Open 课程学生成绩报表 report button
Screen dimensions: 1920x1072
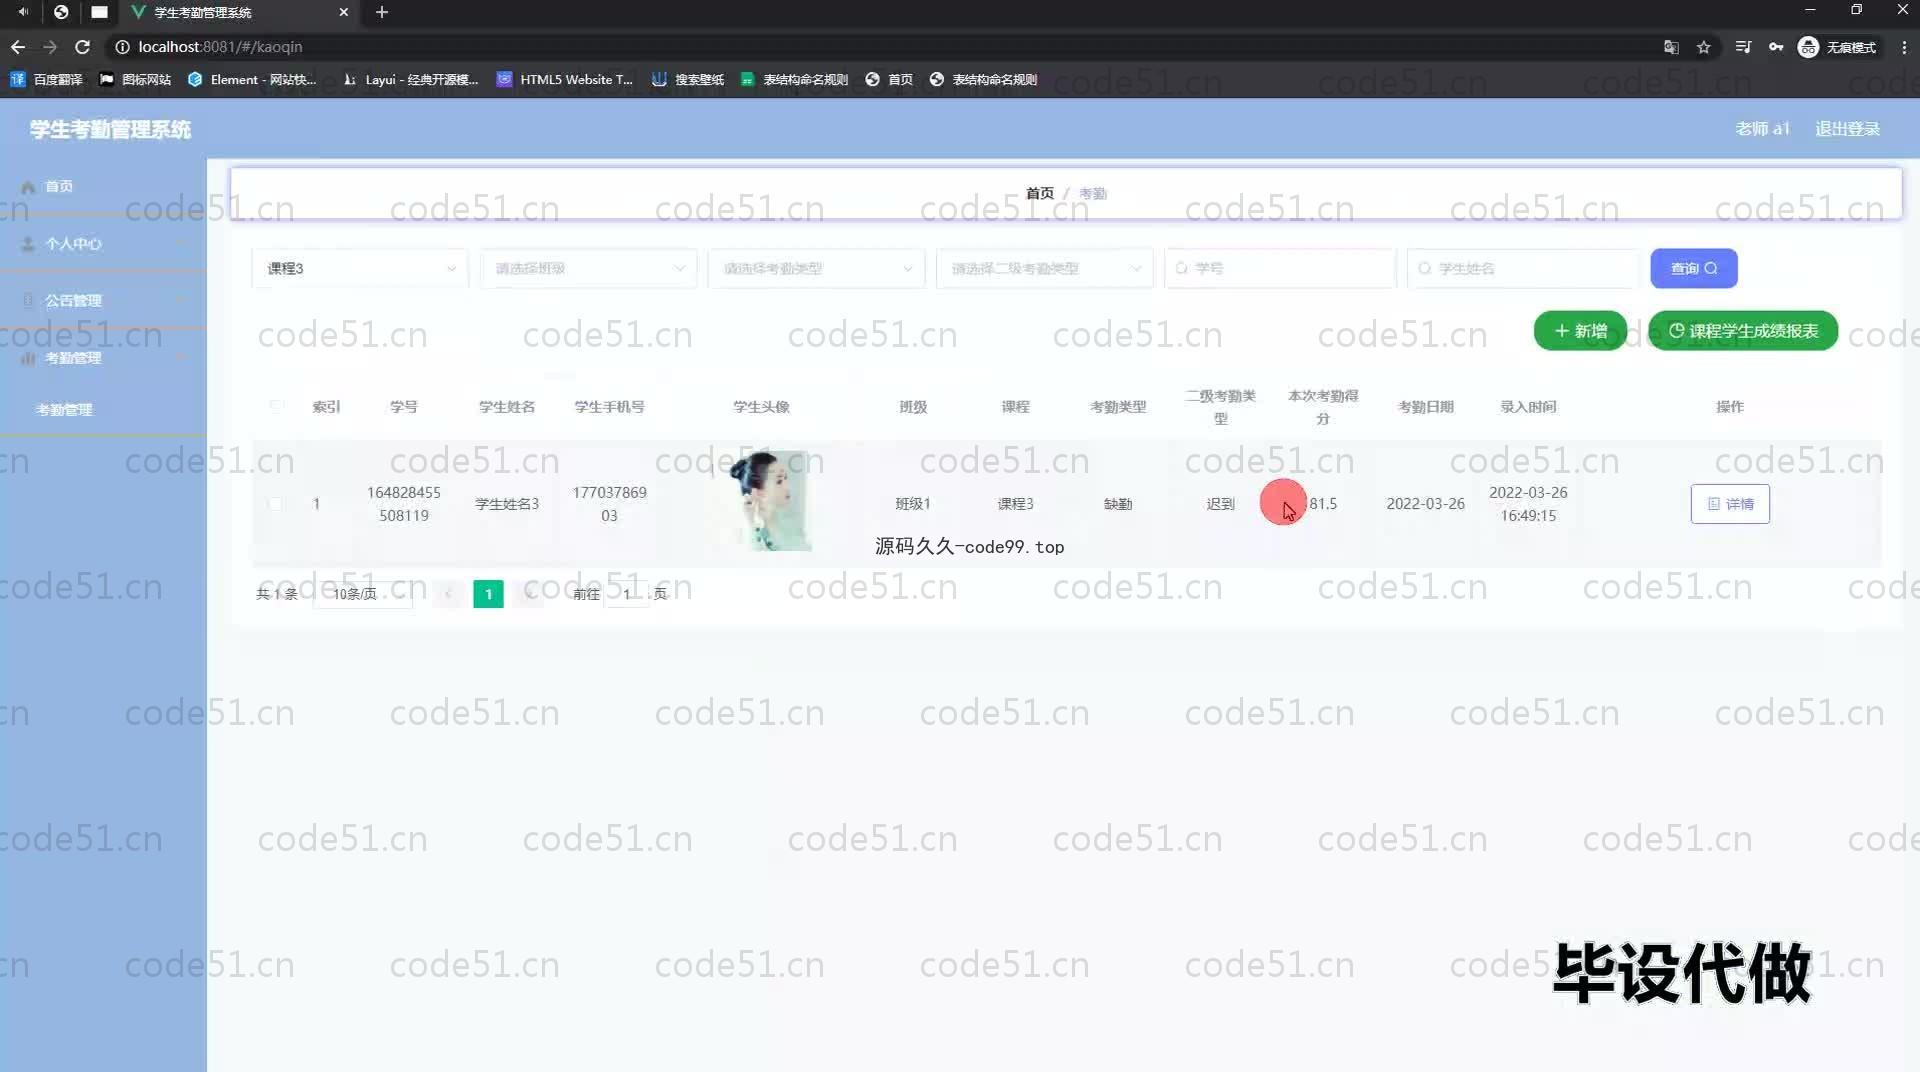(1742, 331)
